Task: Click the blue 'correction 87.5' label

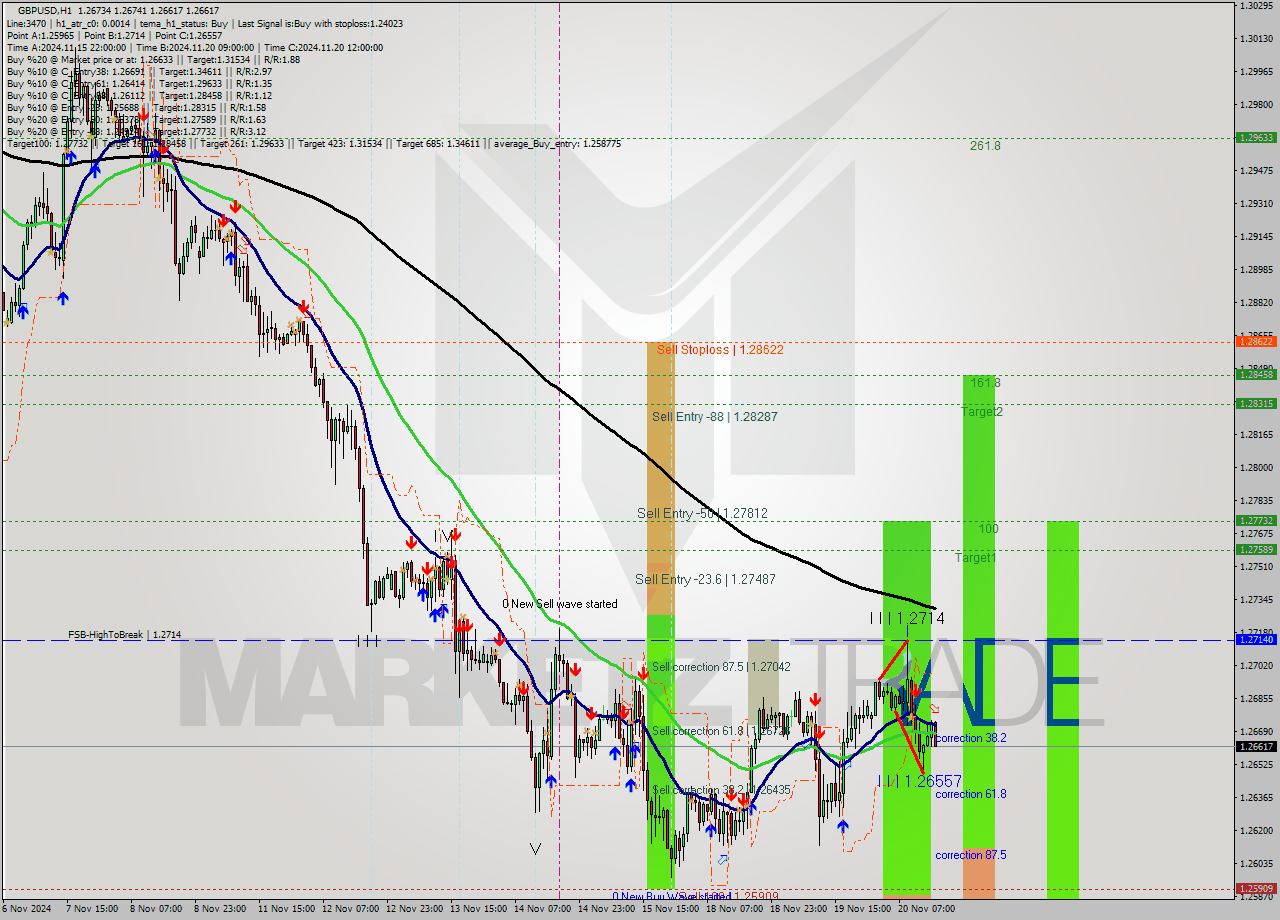Action: point(971,855)
